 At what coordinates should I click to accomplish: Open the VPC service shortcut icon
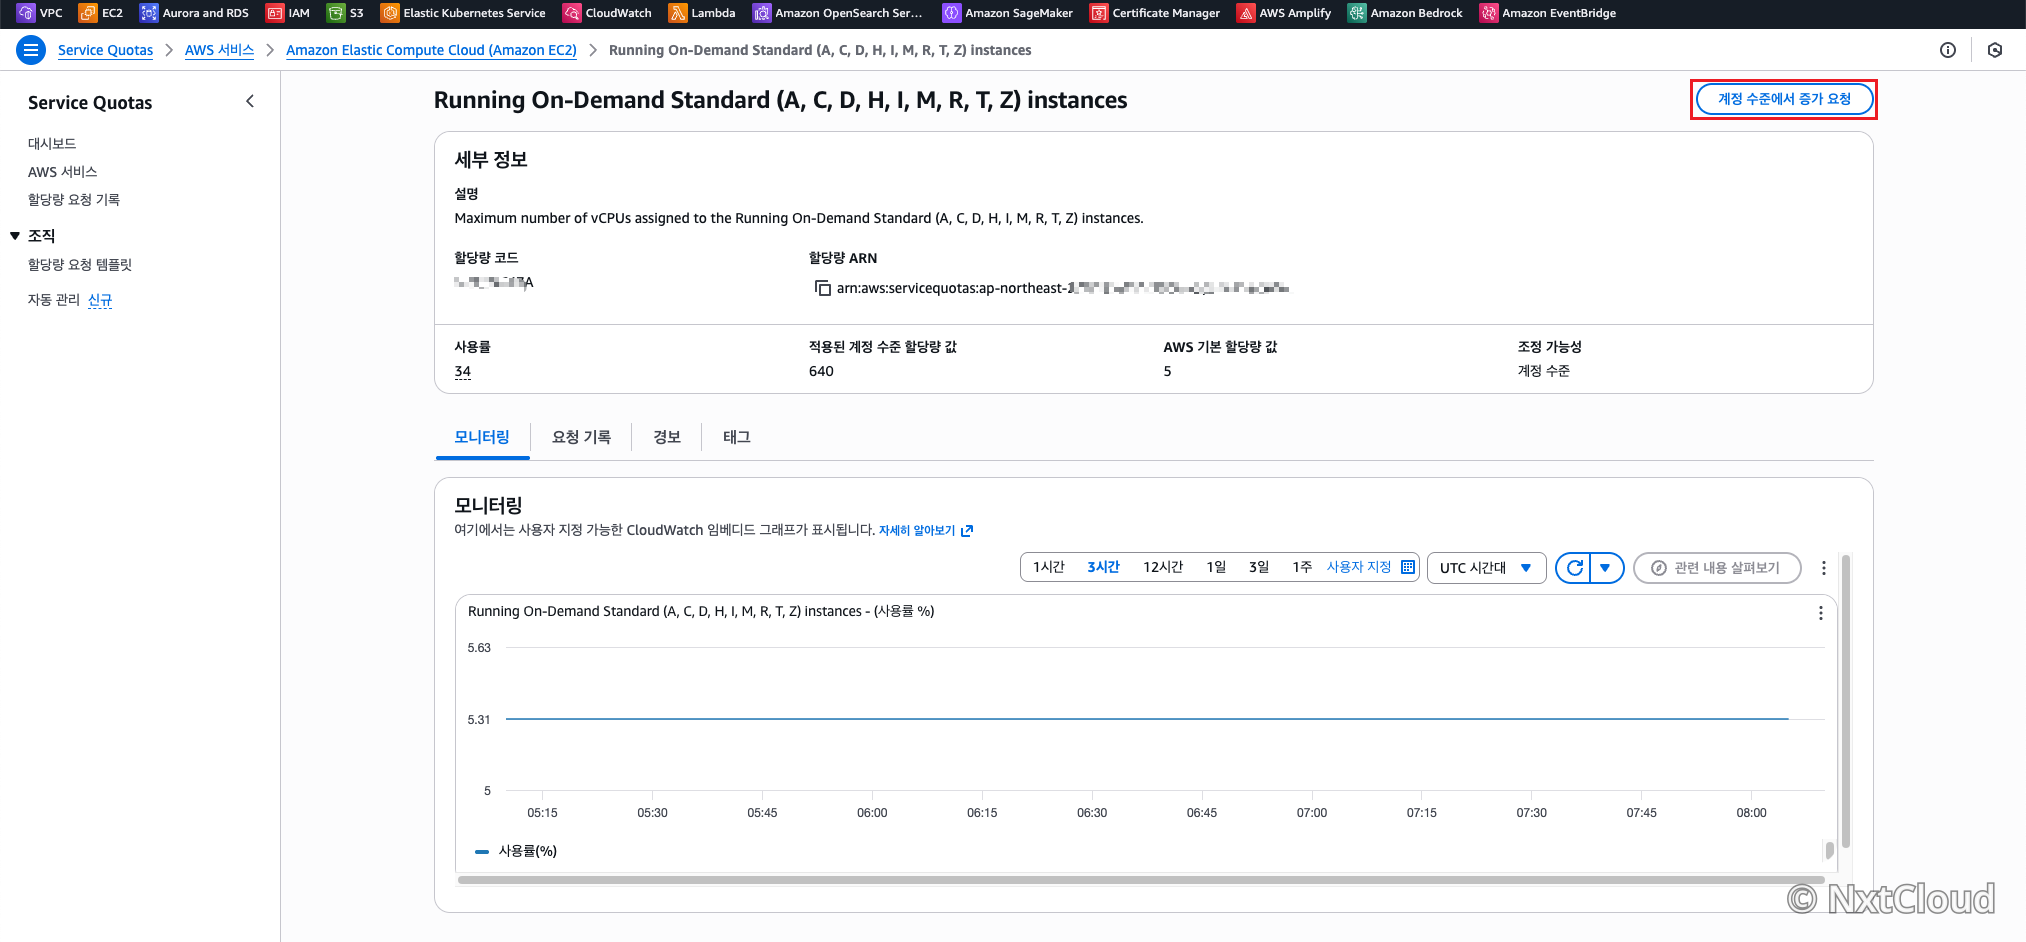pos(26,13)
